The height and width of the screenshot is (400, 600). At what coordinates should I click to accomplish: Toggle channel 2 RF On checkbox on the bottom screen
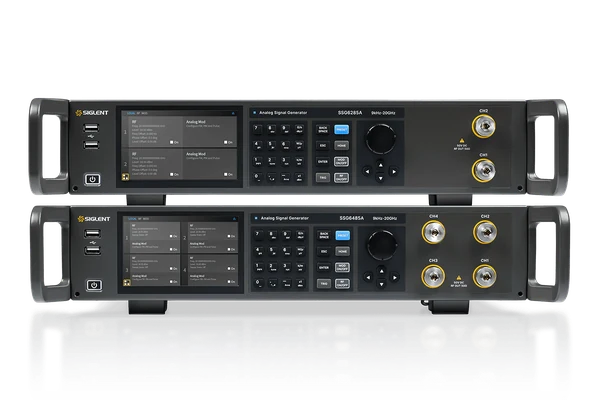tap(229, 236)
